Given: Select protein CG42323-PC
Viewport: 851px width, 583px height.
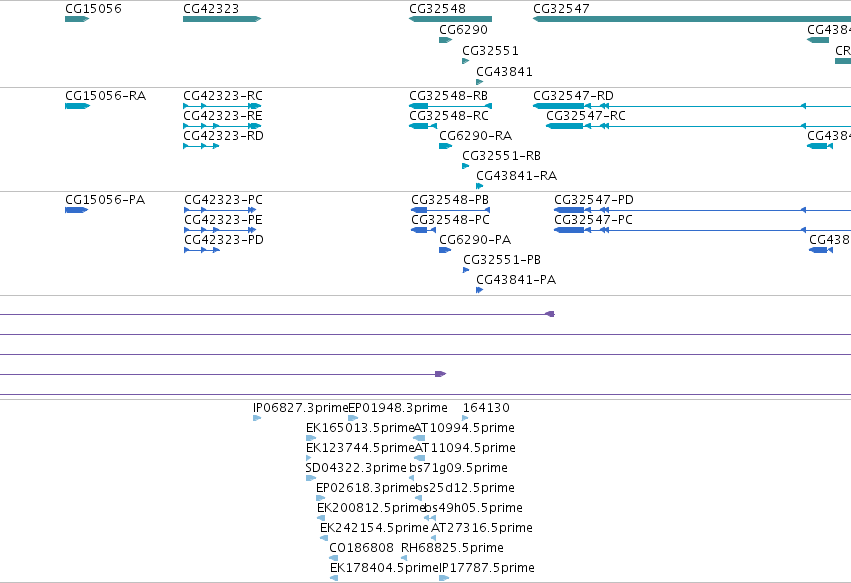Looking at the screenshot, I should (220, 210).
